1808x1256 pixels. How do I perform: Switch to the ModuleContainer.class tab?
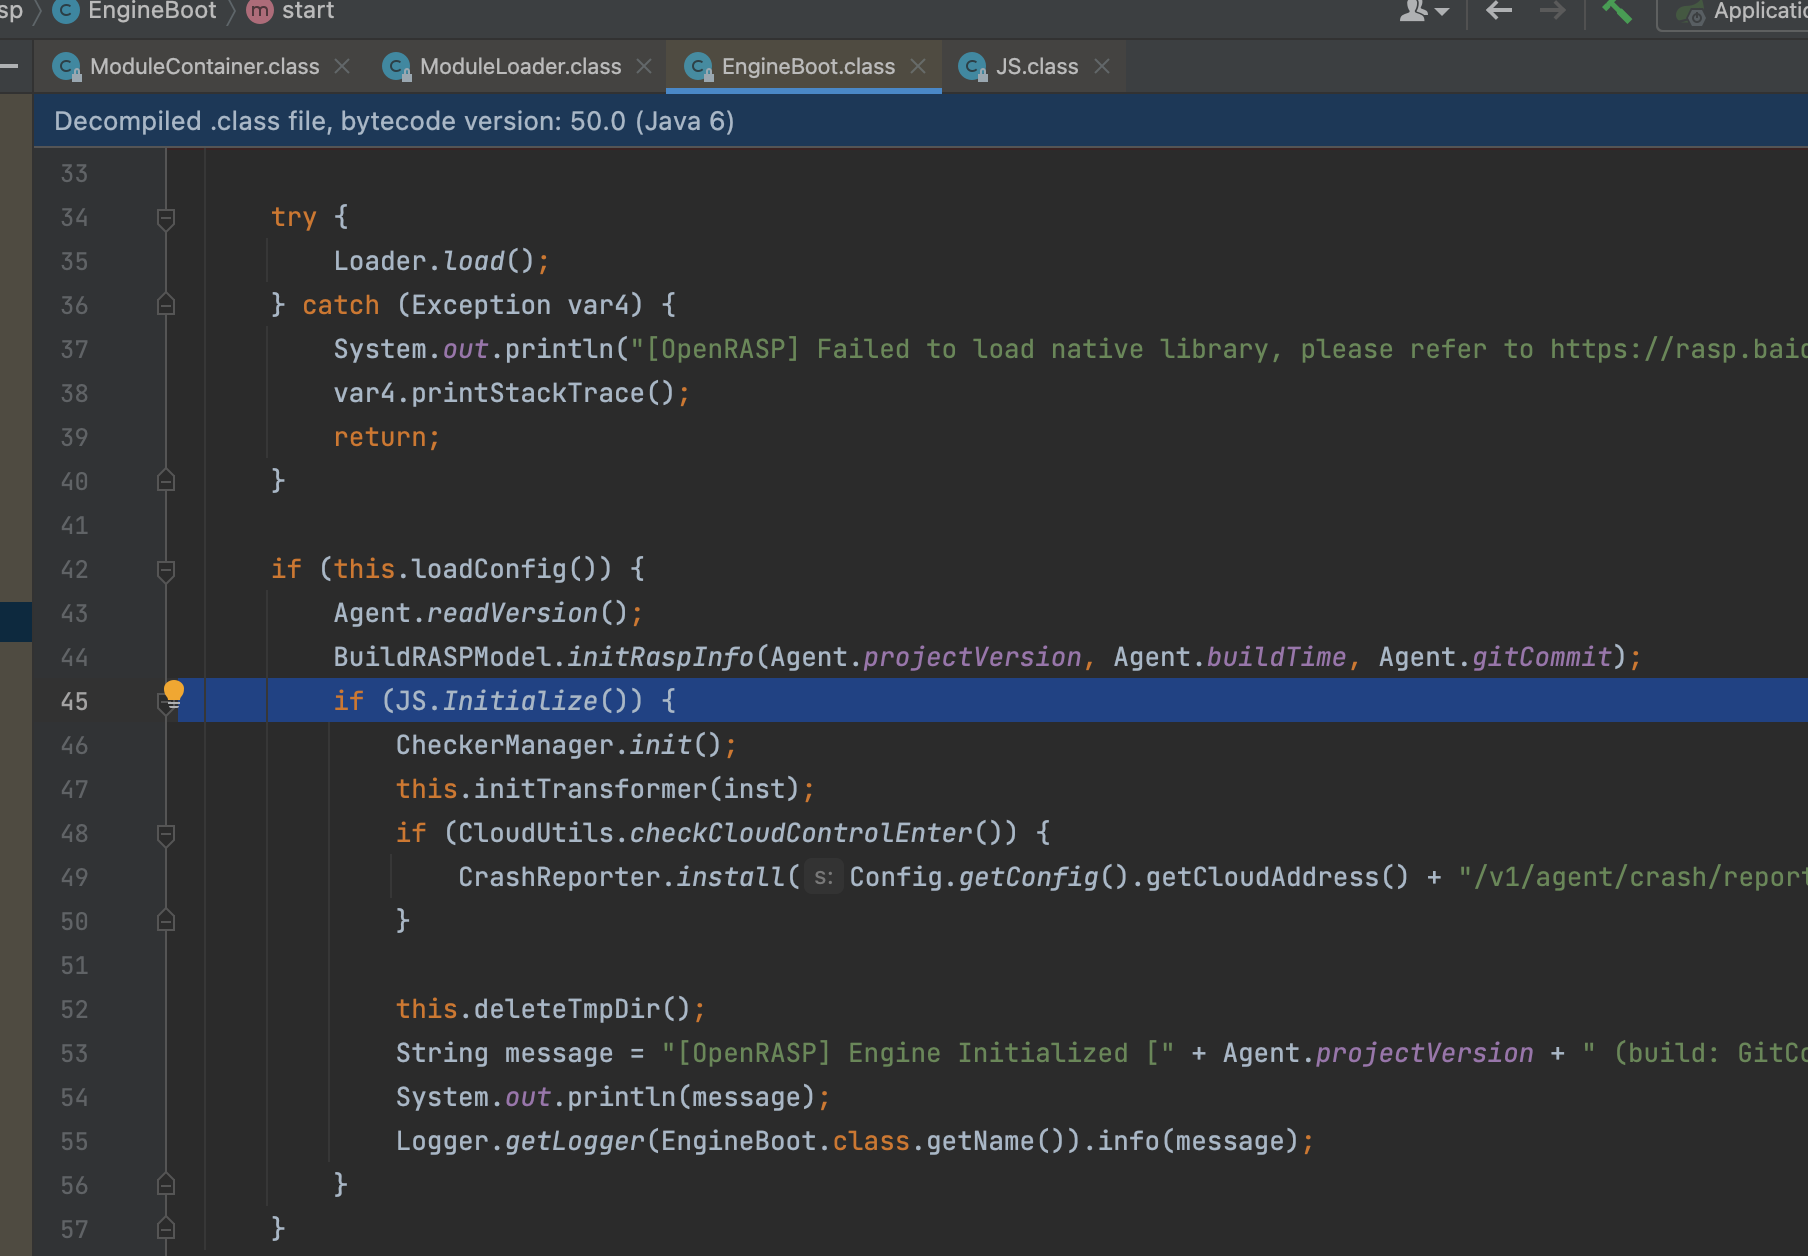pos(204,66)
